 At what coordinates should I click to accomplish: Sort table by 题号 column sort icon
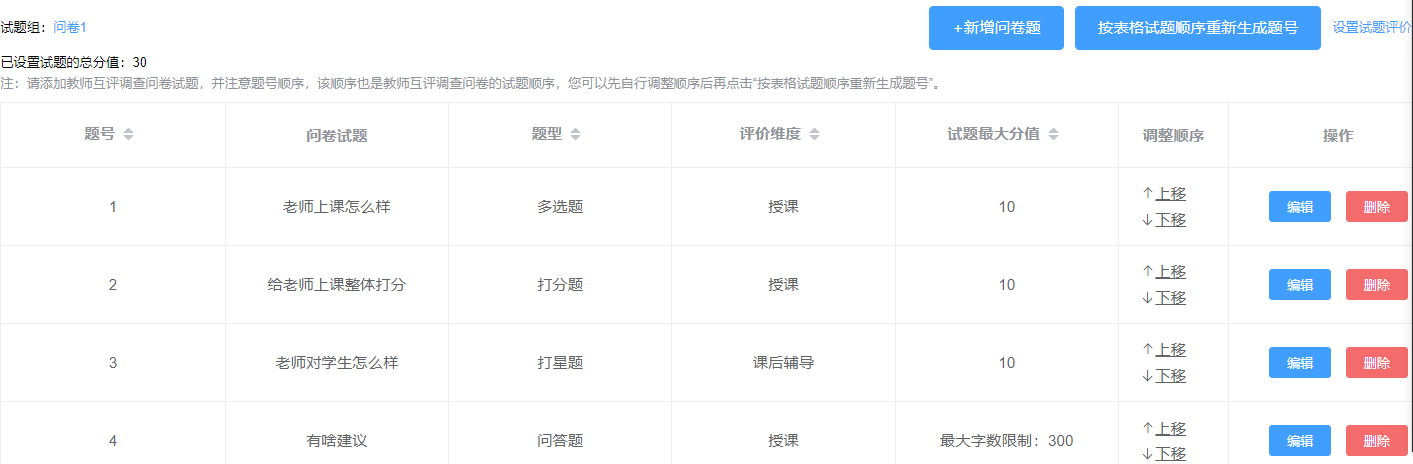tap(128, 135)
